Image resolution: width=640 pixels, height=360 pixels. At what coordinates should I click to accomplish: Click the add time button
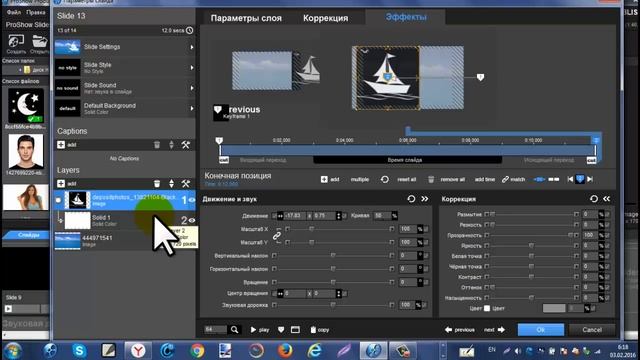(x=484, y=179)
